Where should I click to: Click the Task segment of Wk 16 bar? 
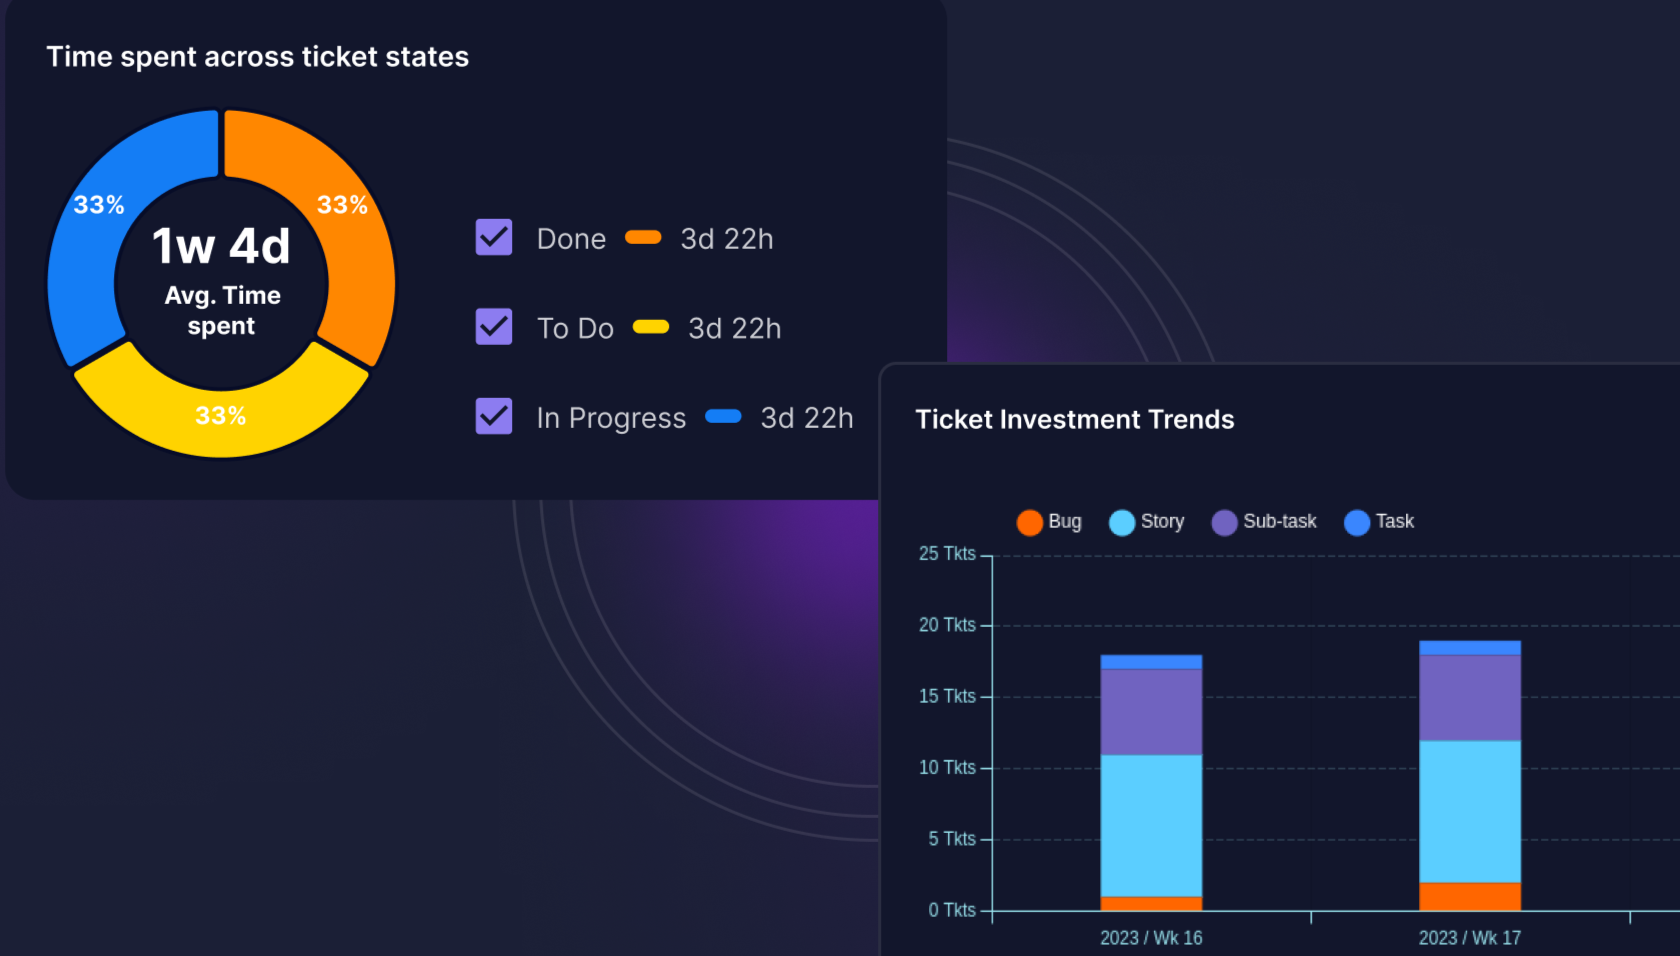(x=1151, y=662)
